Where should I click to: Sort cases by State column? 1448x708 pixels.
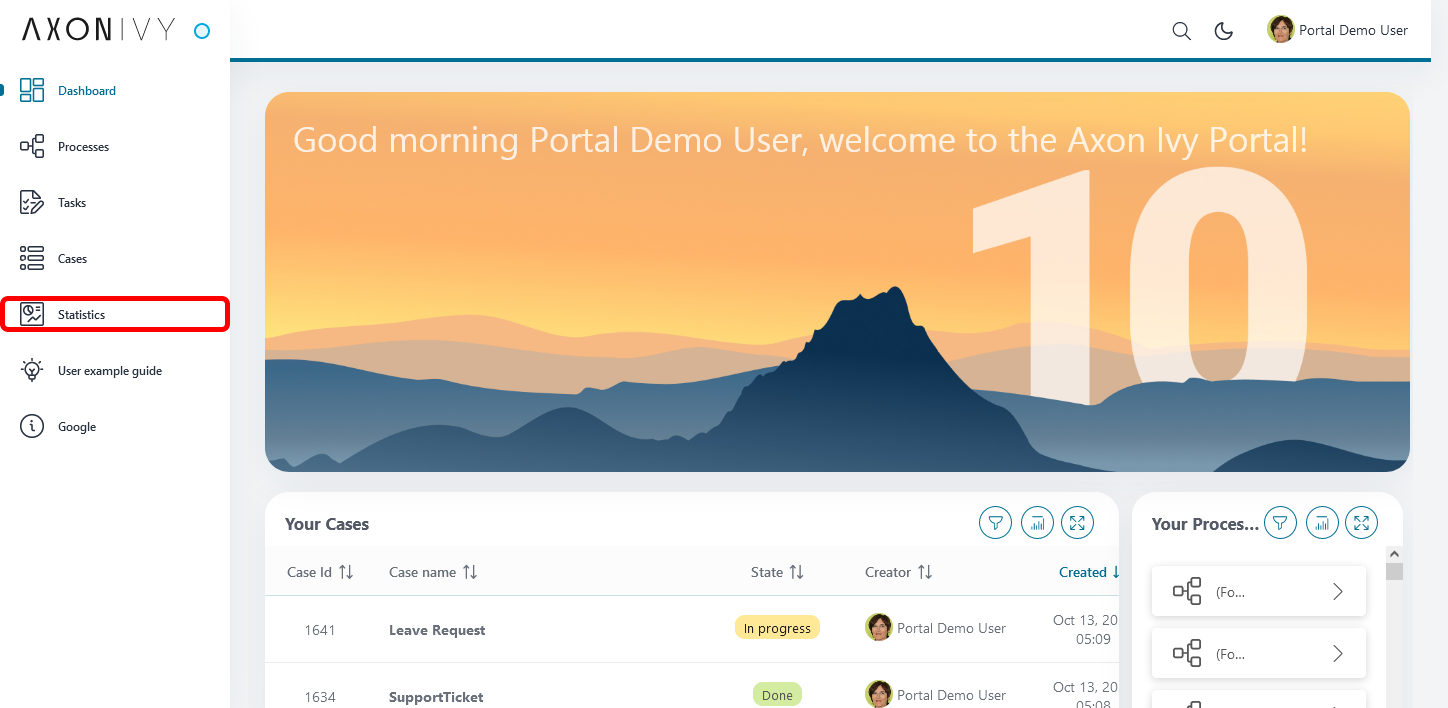tap(777, 572)
